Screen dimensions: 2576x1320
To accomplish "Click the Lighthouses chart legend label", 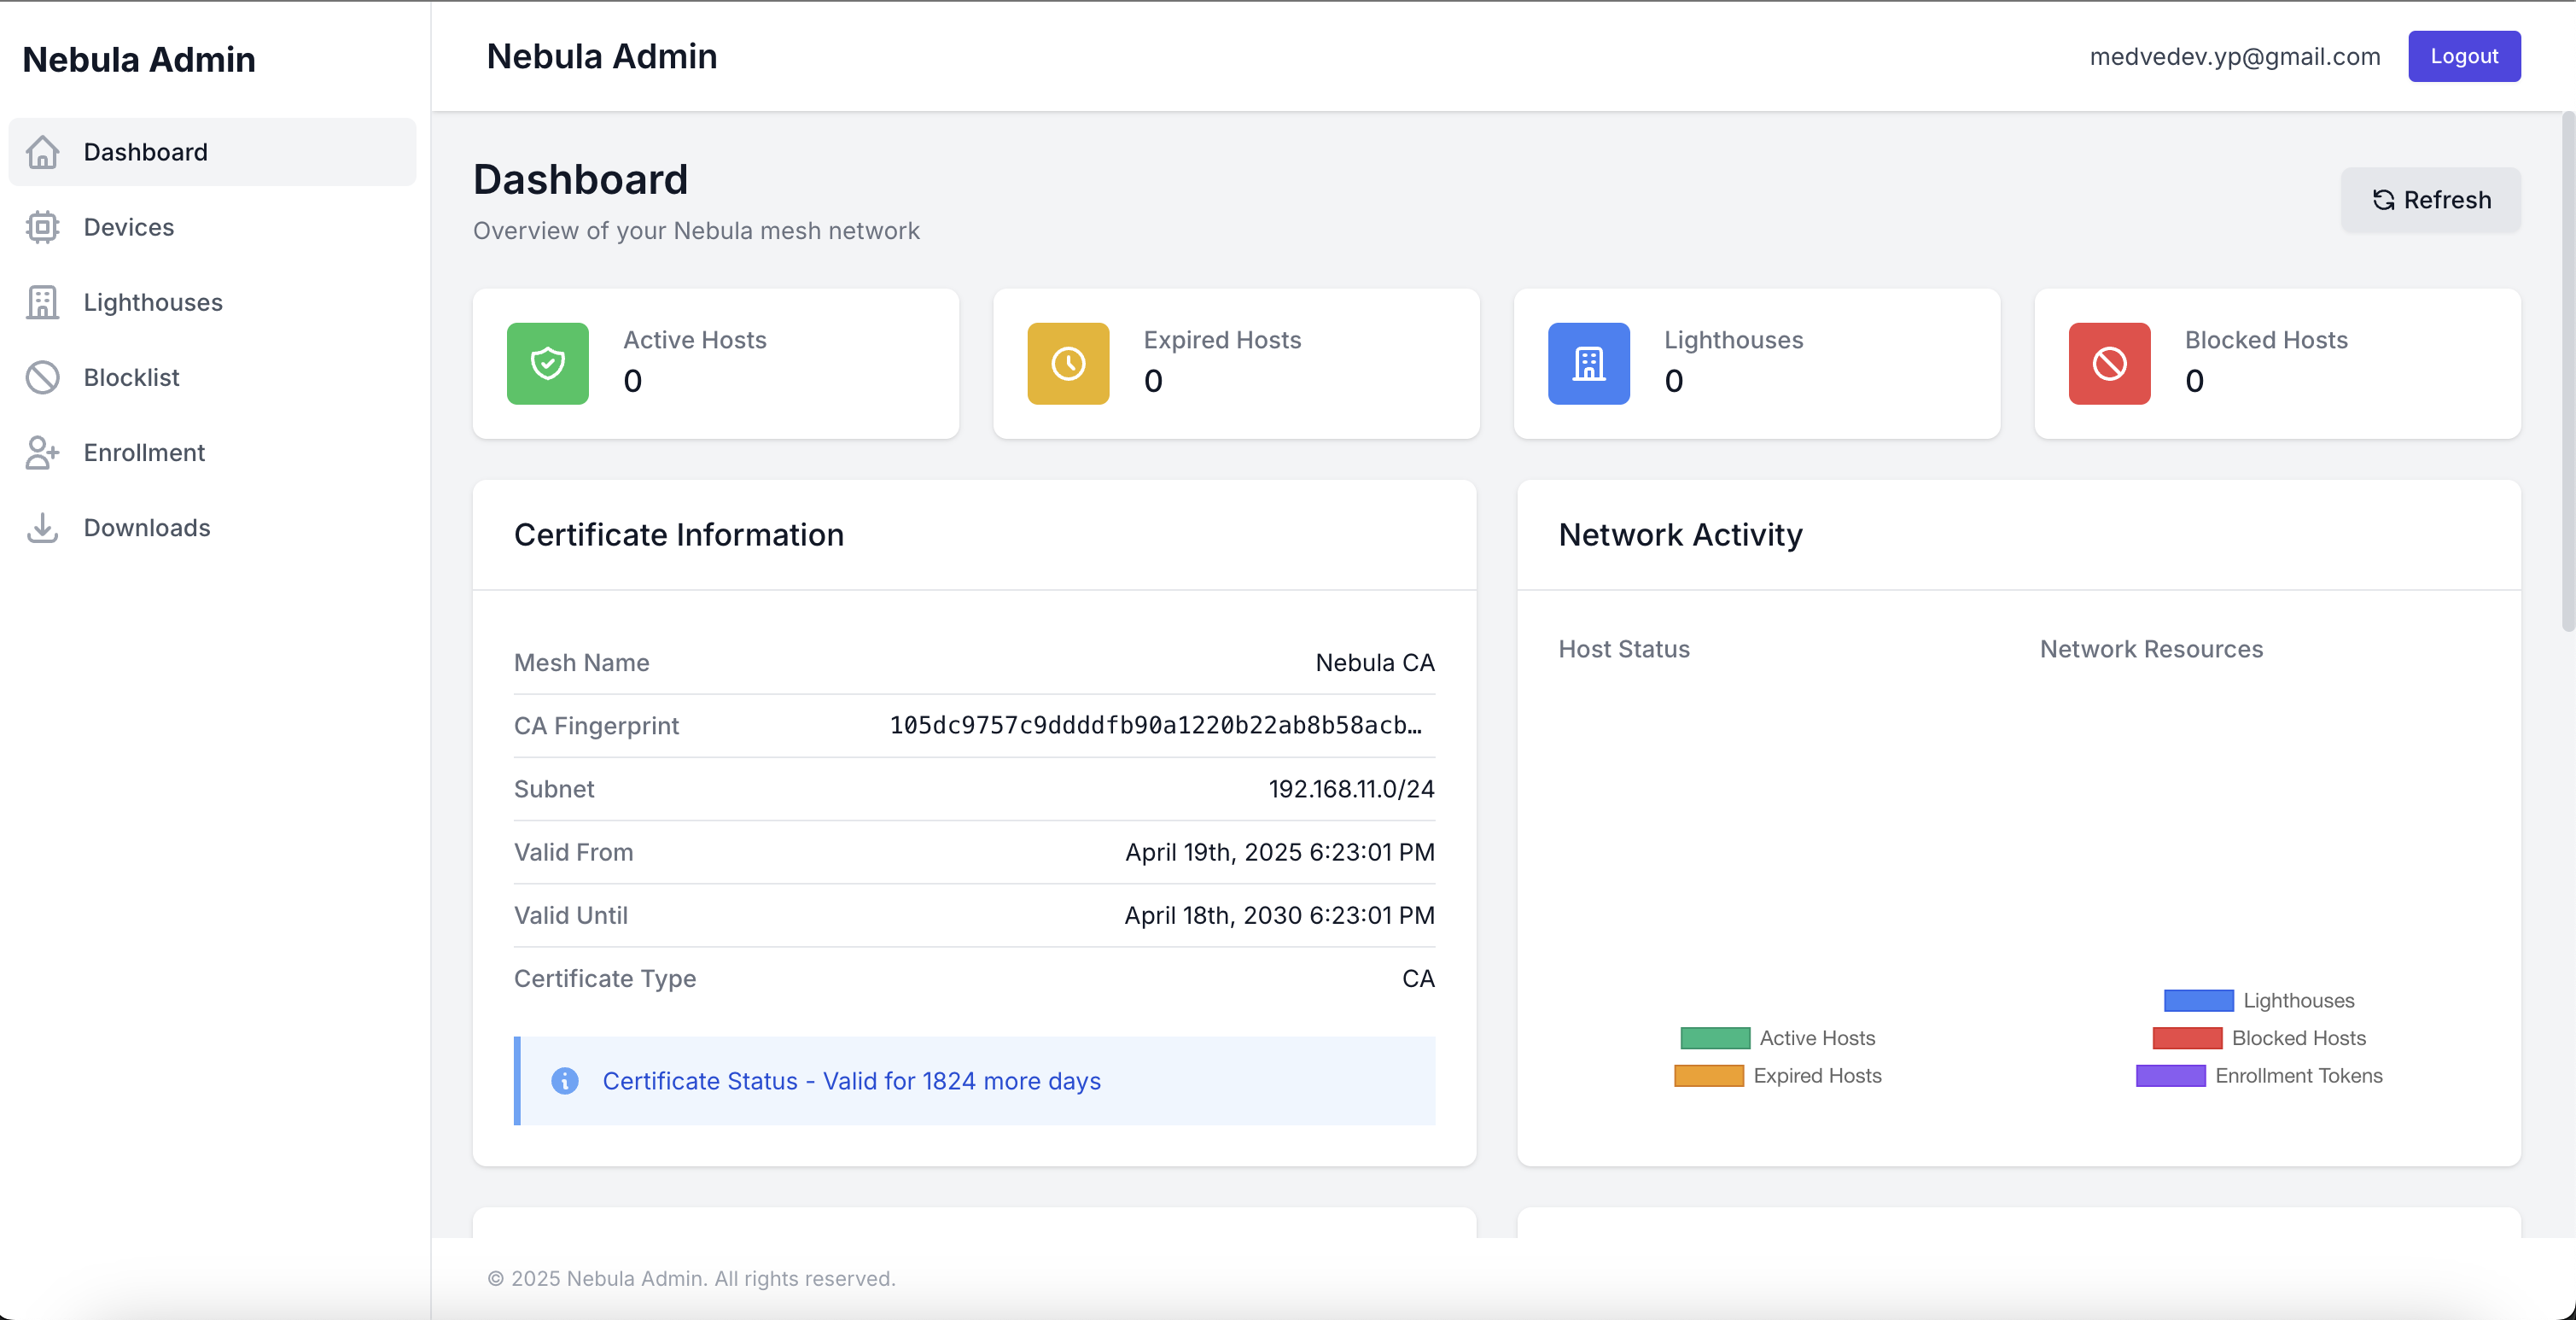I will 2298,1001.
